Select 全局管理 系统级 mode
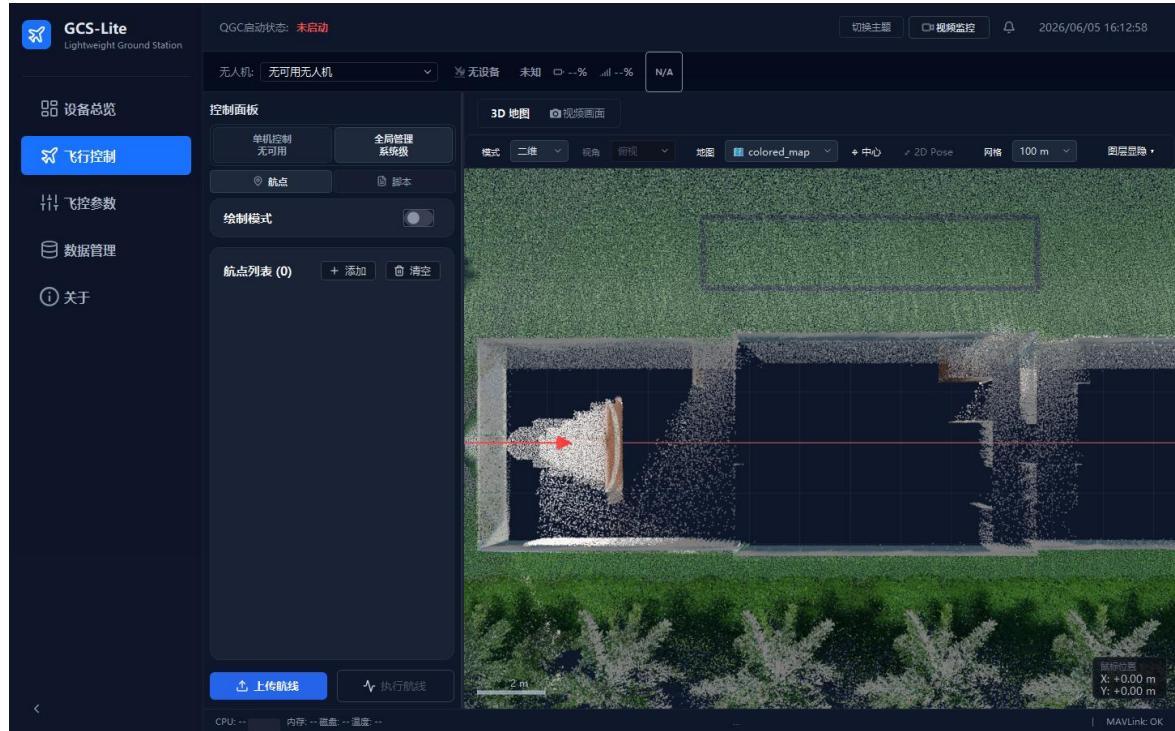Image resolution: width=1175 pixels, height=731 pixels. point(393,145)
